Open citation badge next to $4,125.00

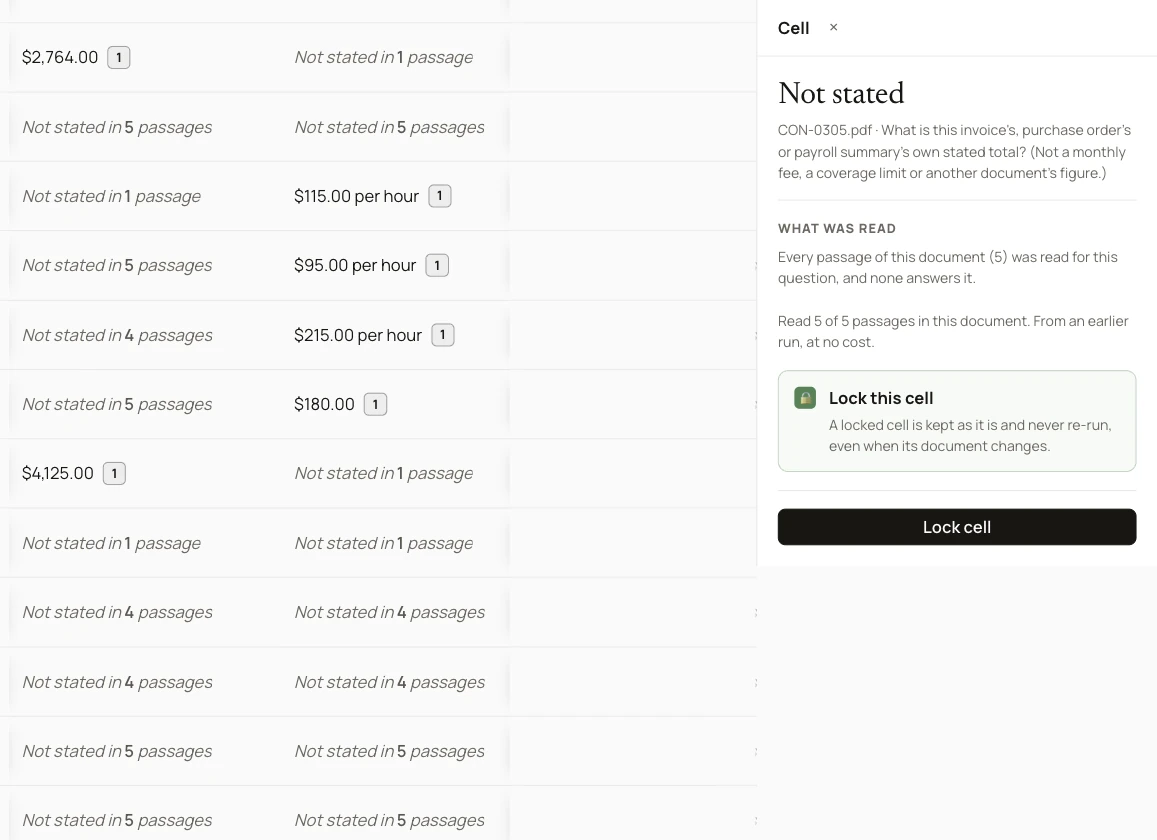(x=114, y=474)
